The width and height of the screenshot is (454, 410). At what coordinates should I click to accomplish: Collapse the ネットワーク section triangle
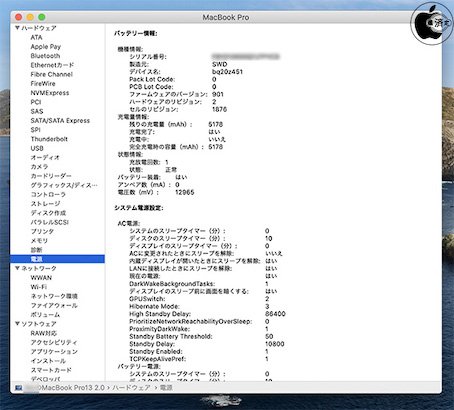(x=17, y=268)
